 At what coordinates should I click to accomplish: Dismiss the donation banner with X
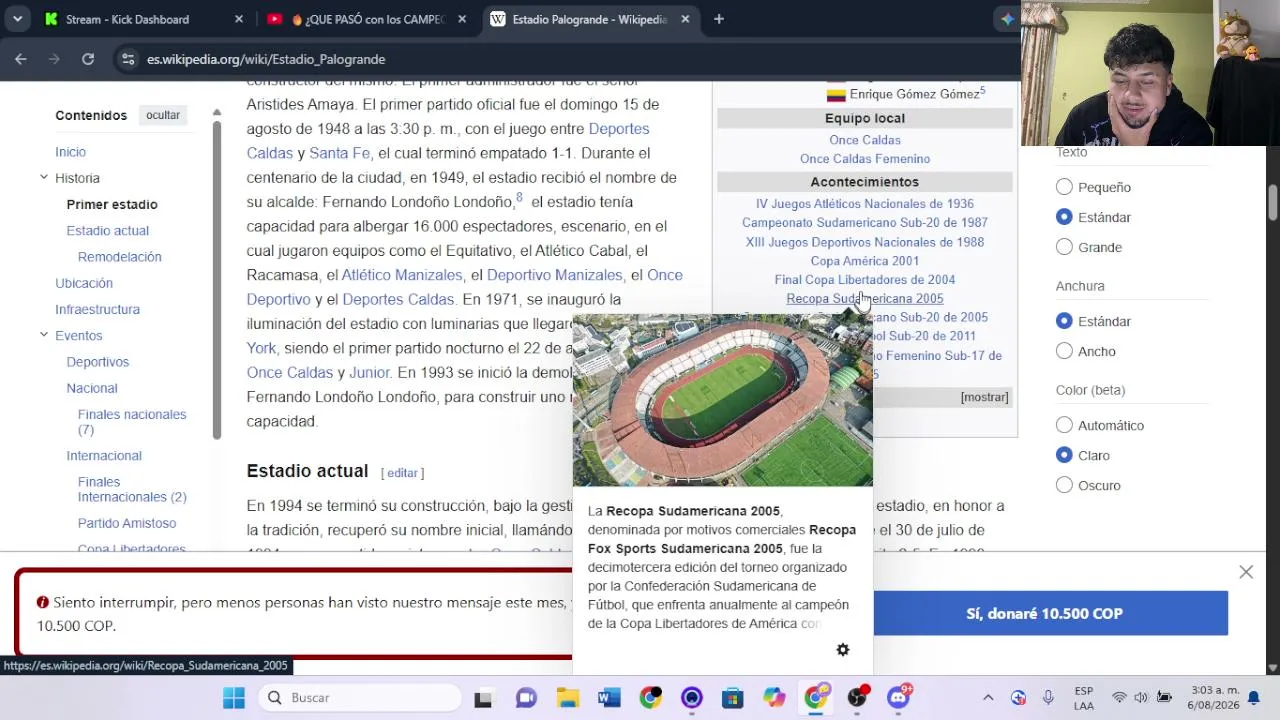[1246, 572]
